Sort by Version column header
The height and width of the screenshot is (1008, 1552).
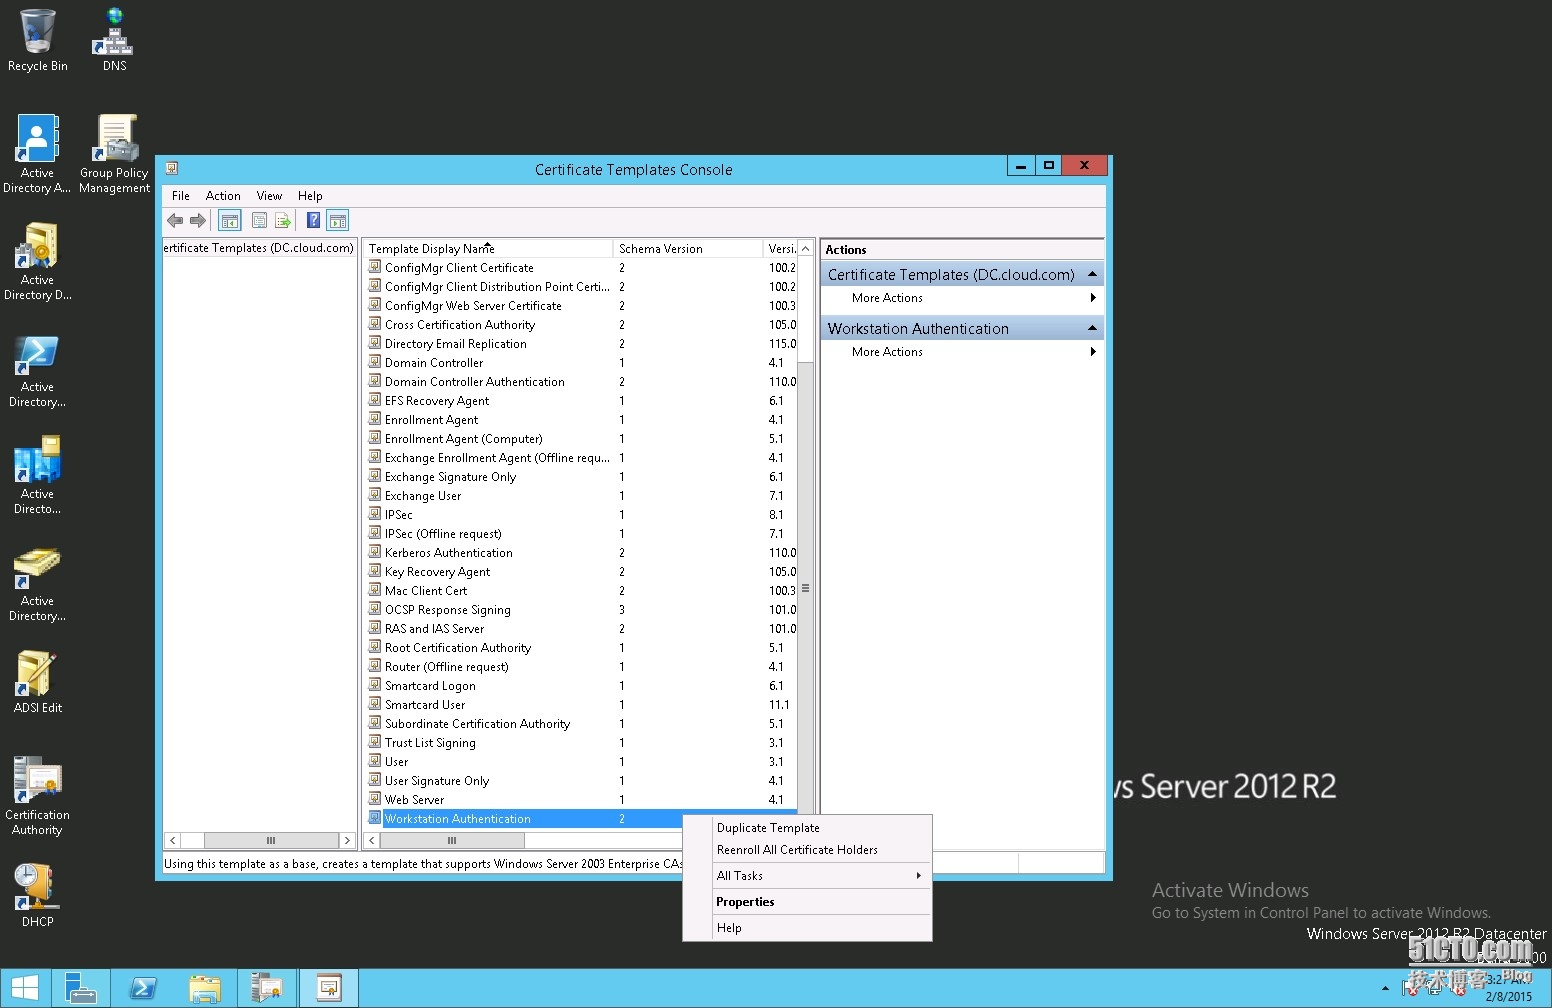pyautogui.click(x=781, y=249)
